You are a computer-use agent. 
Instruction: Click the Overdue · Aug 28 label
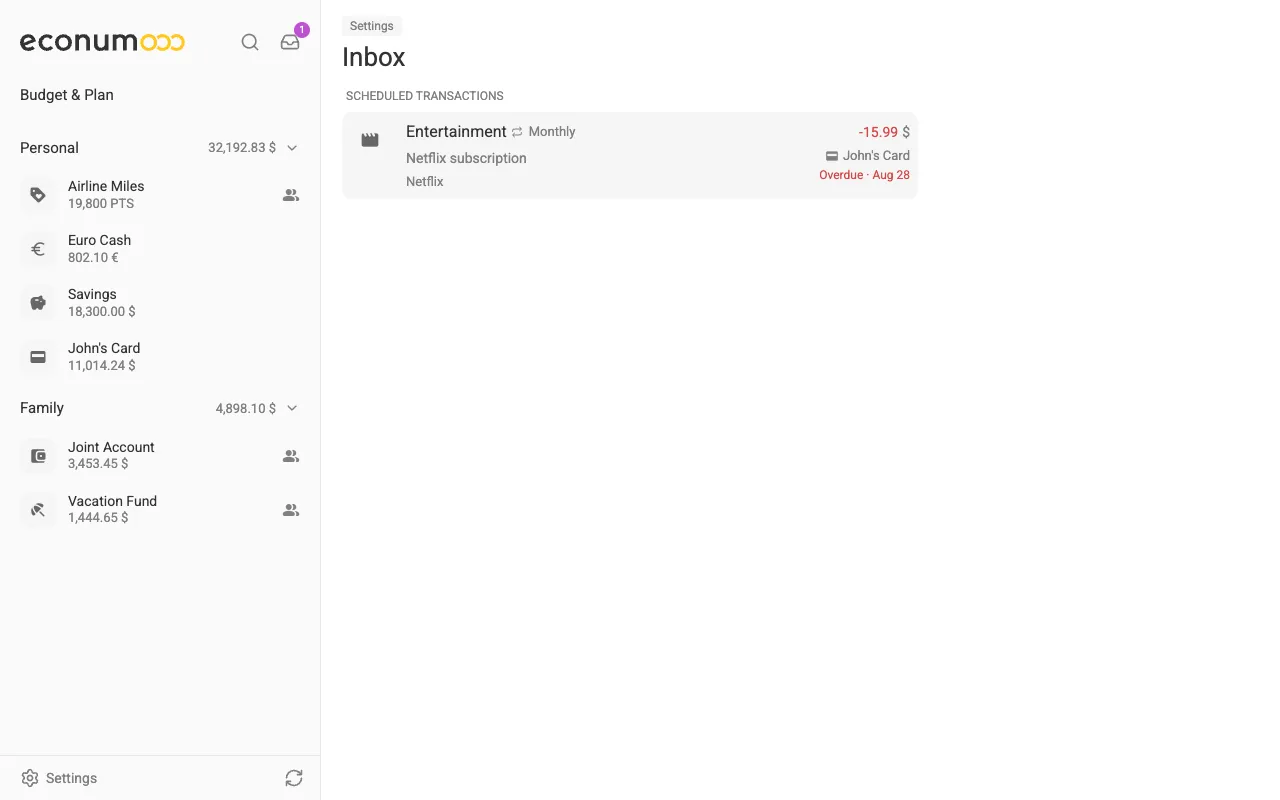(864, 175)
